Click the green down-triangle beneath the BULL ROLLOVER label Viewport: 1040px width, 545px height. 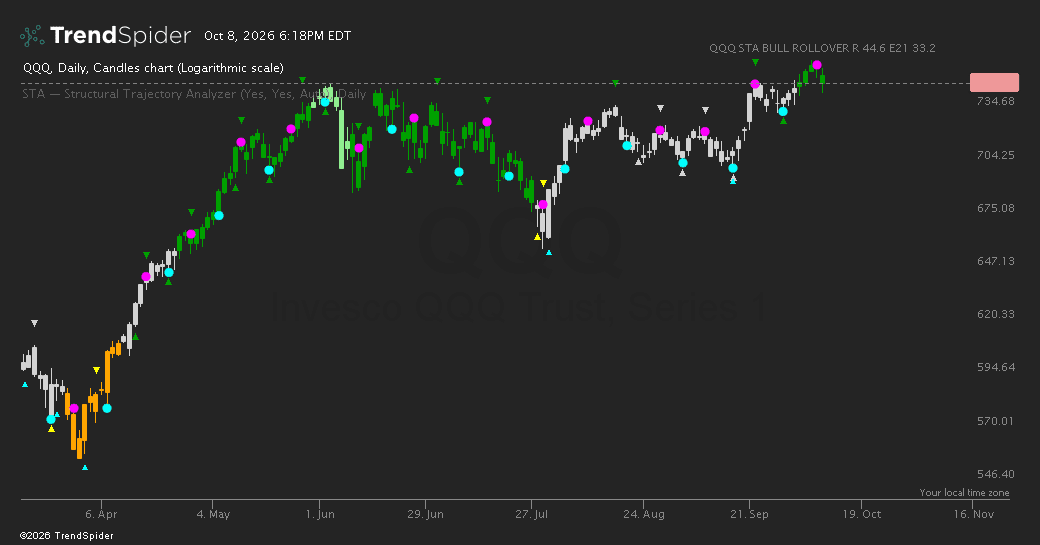coord(755,62)
